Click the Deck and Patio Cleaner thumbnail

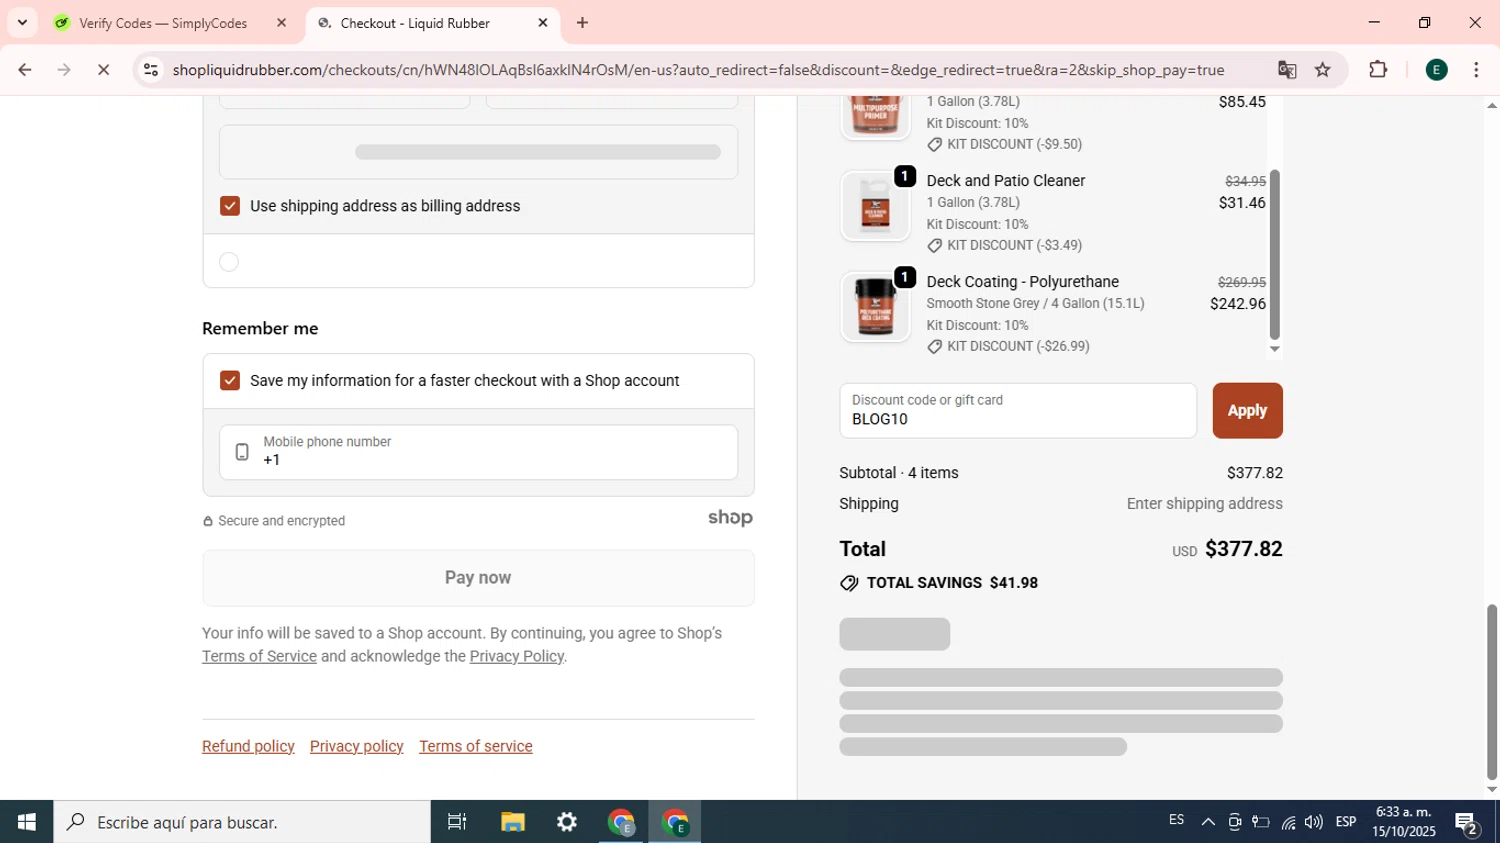click(x=875, y=206)
